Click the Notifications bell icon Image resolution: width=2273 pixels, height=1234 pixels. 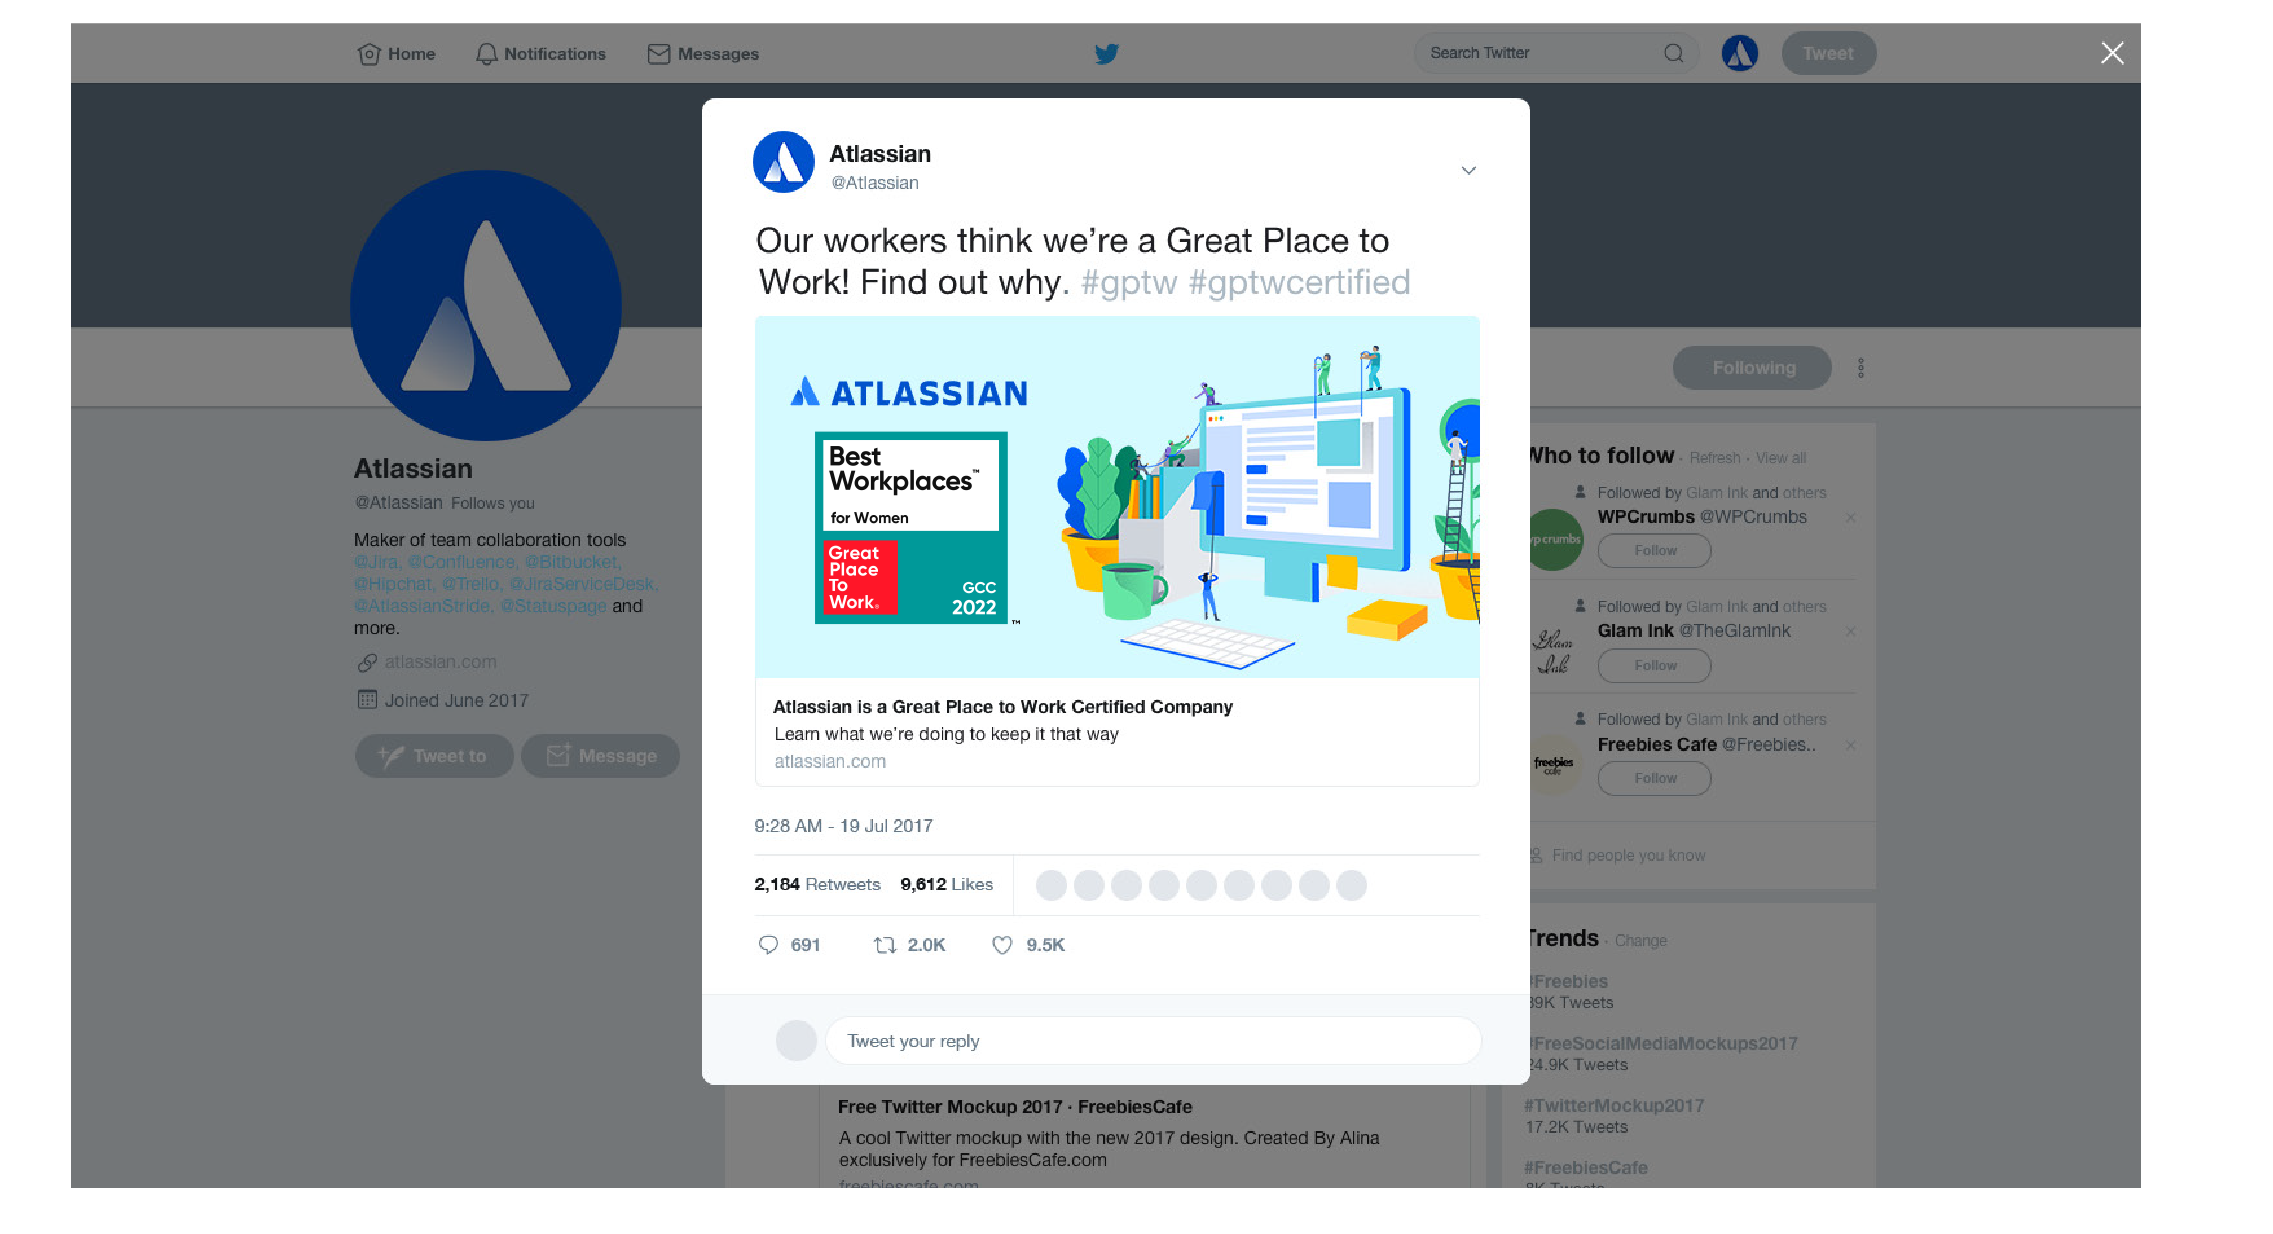pos(487,54)
